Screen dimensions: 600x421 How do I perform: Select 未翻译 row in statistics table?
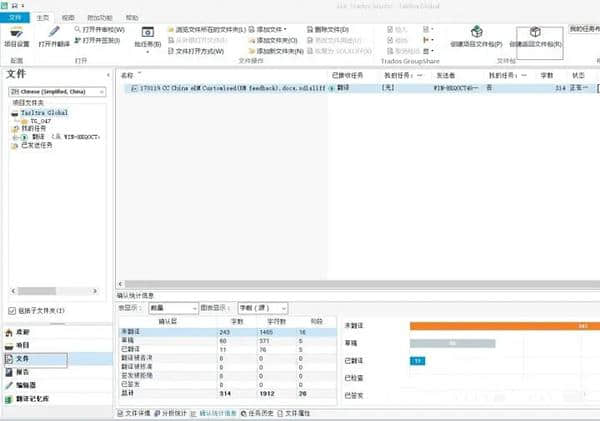pos(228,332)
